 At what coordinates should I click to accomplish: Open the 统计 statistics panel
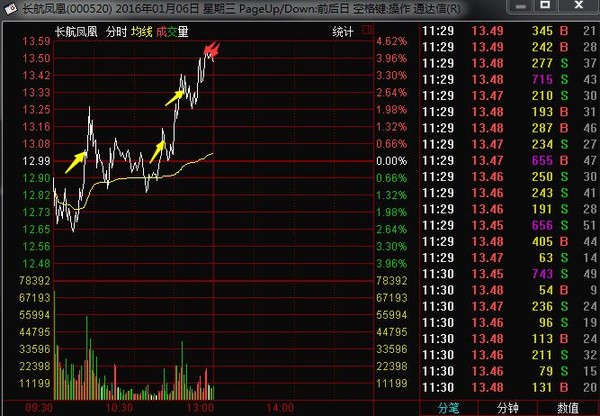[x=343, y=31]
